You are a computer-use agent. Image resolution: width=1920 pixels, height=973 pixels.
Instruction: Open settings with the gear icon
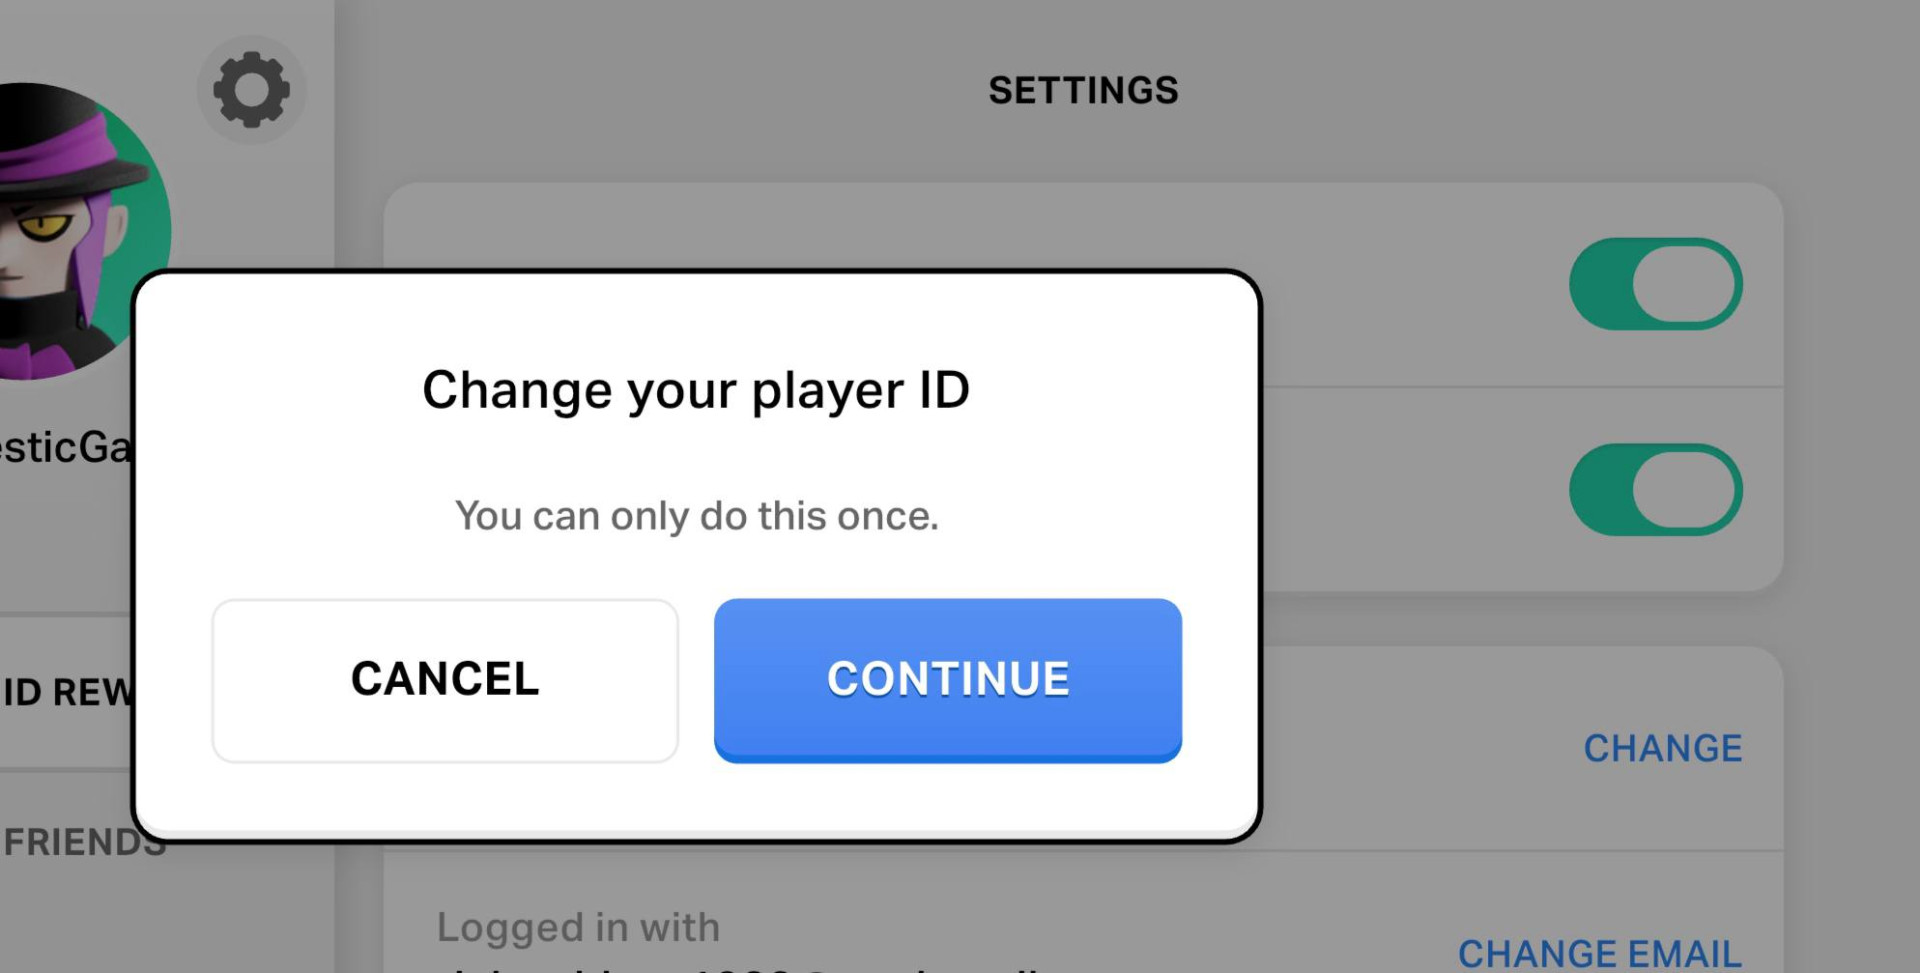pos(251,90)
